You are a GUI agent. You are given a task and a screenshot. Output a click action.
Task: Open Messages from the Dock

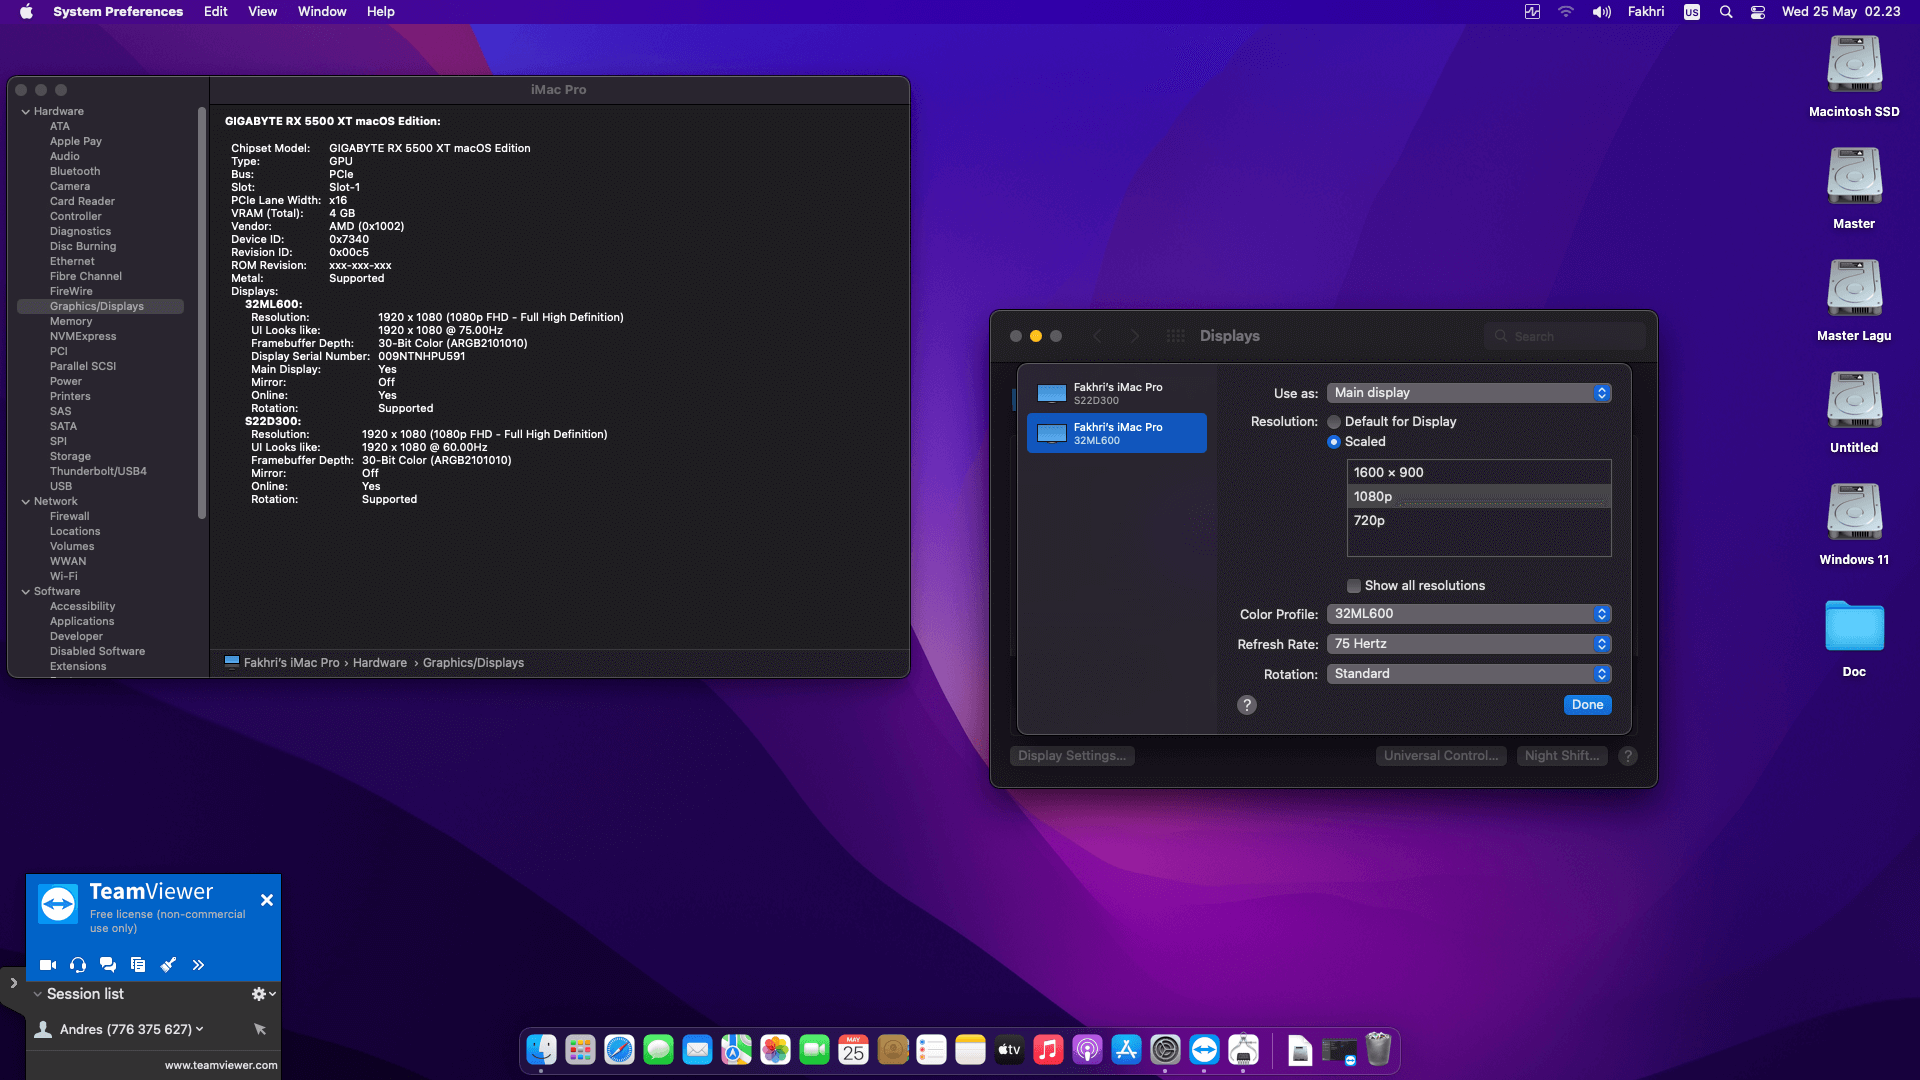(659, 1050)
